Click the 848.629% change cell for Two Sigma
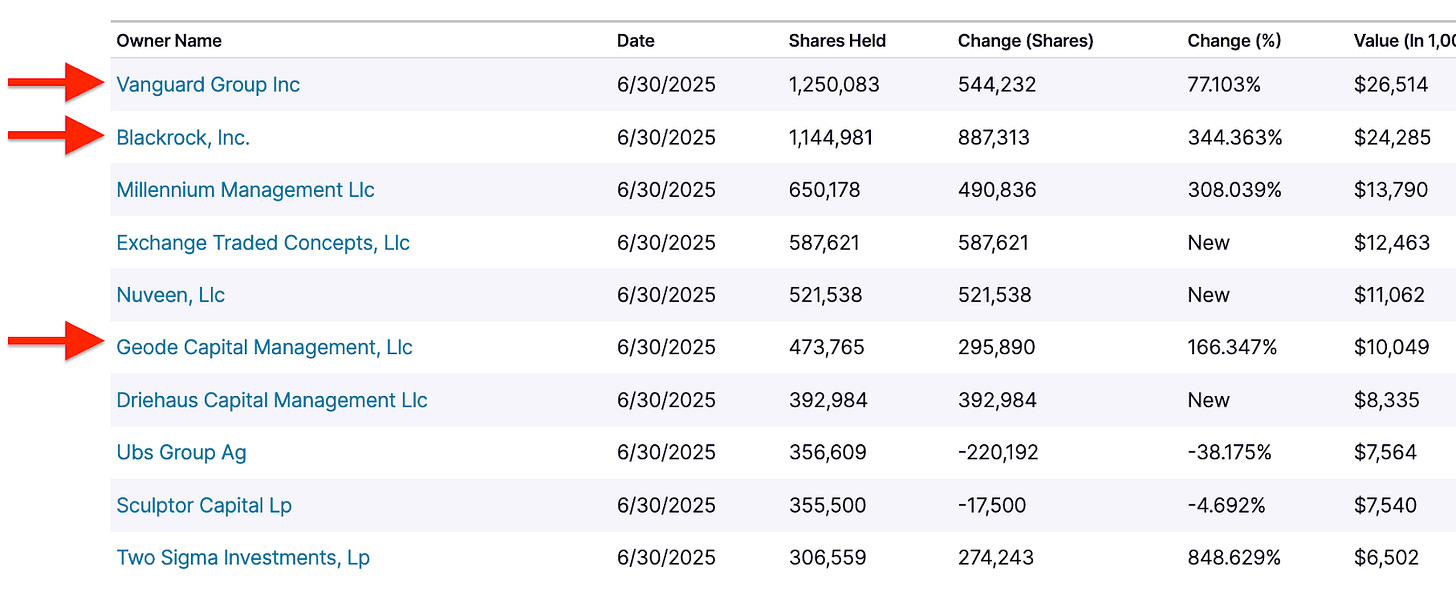 pyautogui.click(x=1234, y=558)
